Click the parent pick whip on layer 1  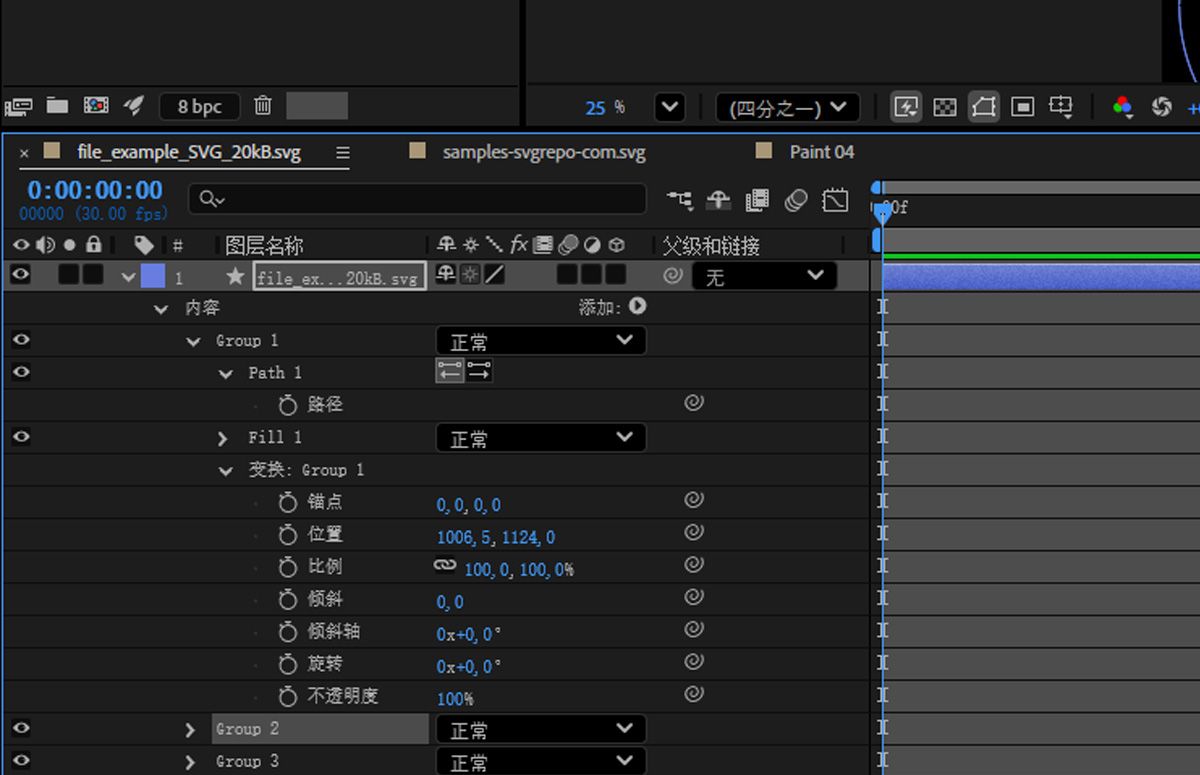click(673, 275)
